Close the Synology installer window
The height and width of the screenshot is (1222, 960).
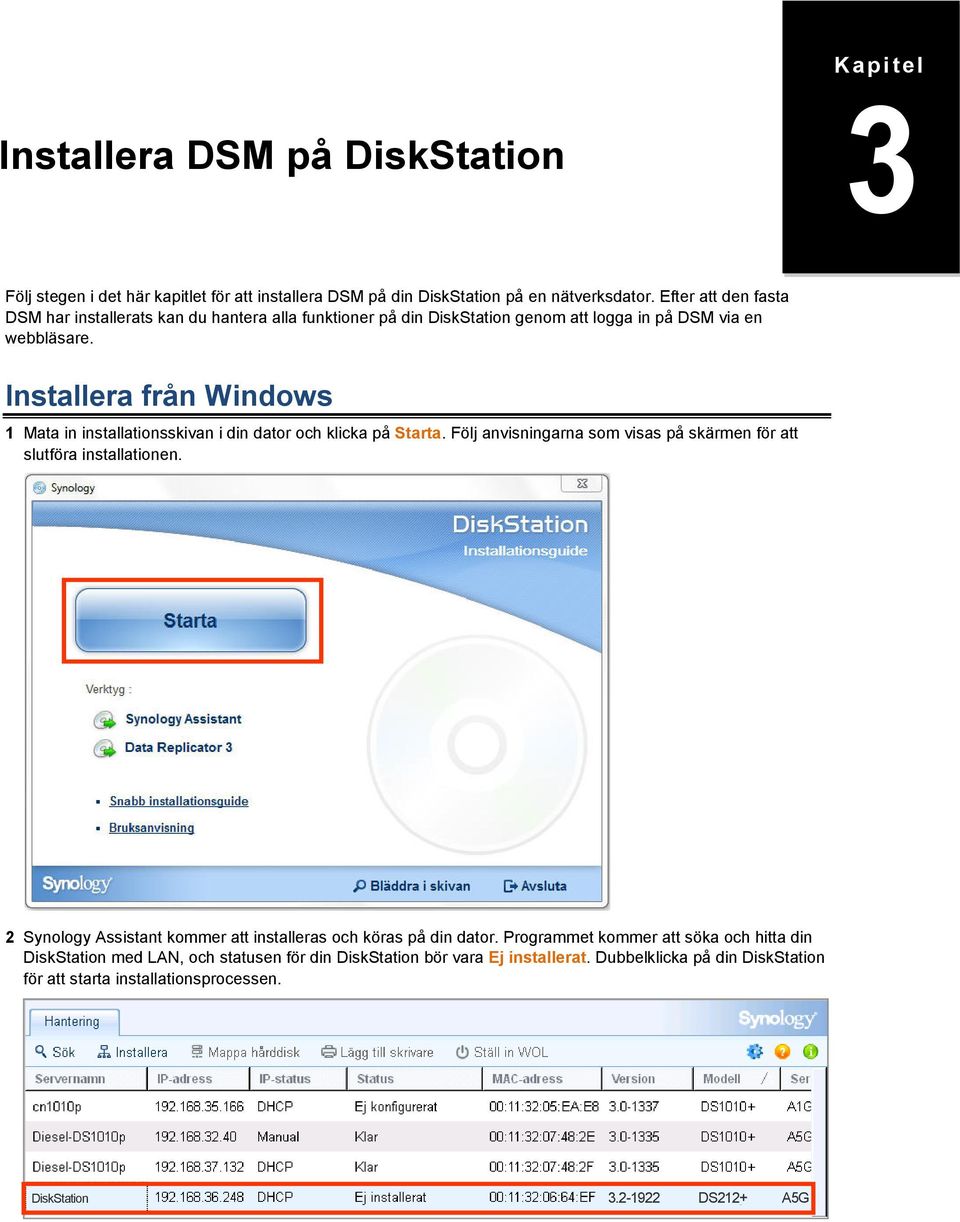[581, 484]
